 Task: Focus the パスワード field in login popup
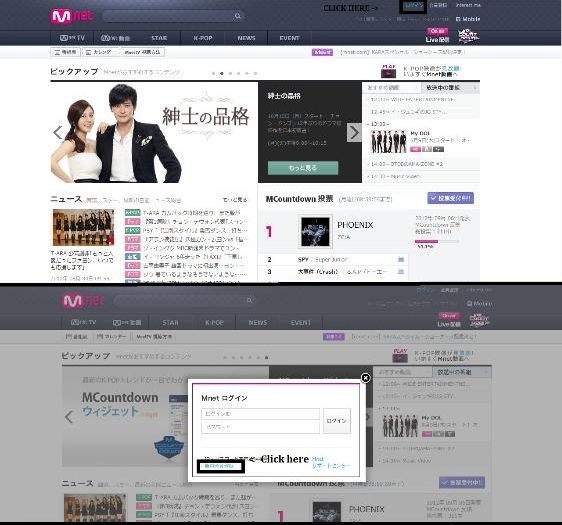pos(261,427)
